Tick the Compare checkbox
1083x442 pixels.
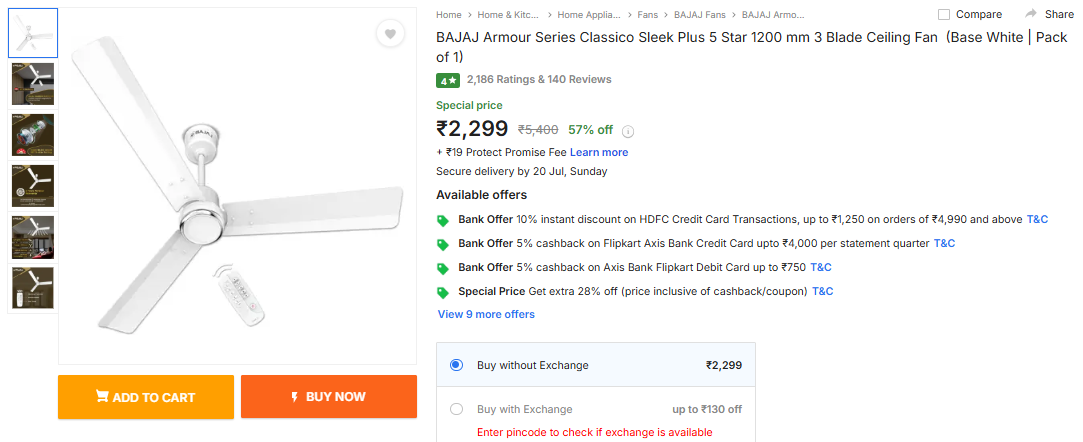click(944, 14)
